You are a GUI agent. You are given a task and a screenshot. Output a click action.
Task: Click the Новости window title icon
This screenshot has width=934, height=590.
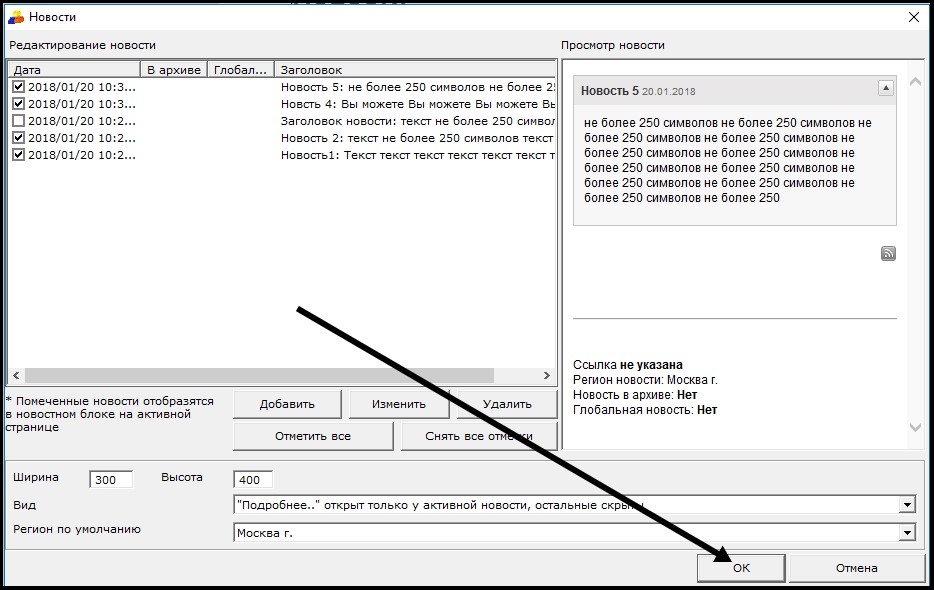[x=16, y=17]
